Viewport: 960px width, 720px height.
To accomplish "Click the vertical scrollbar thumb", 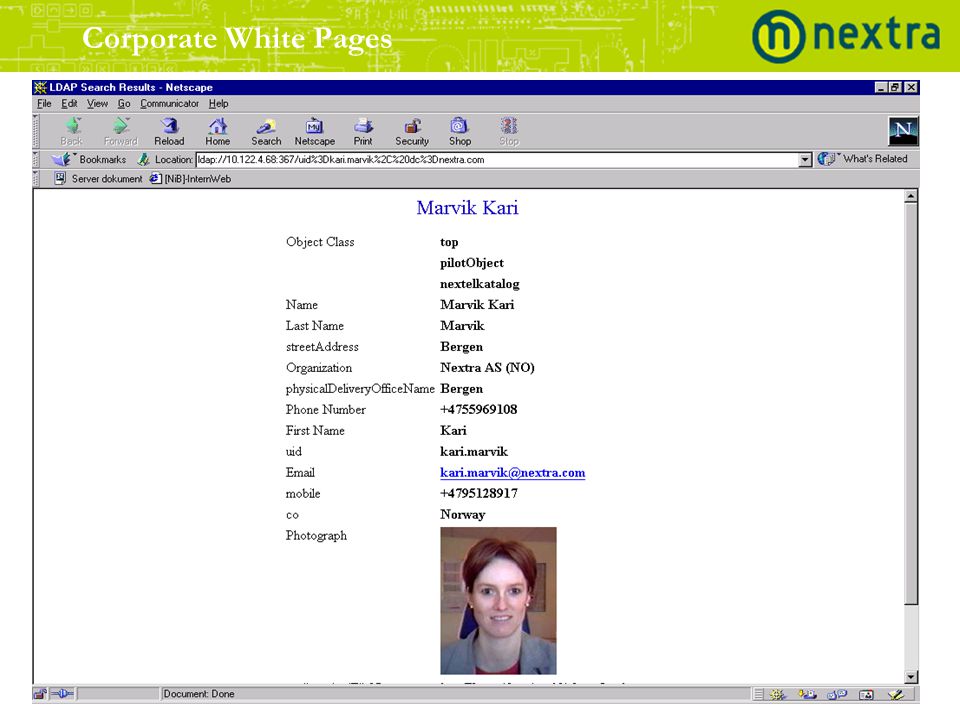I will (x=911, y=403).
